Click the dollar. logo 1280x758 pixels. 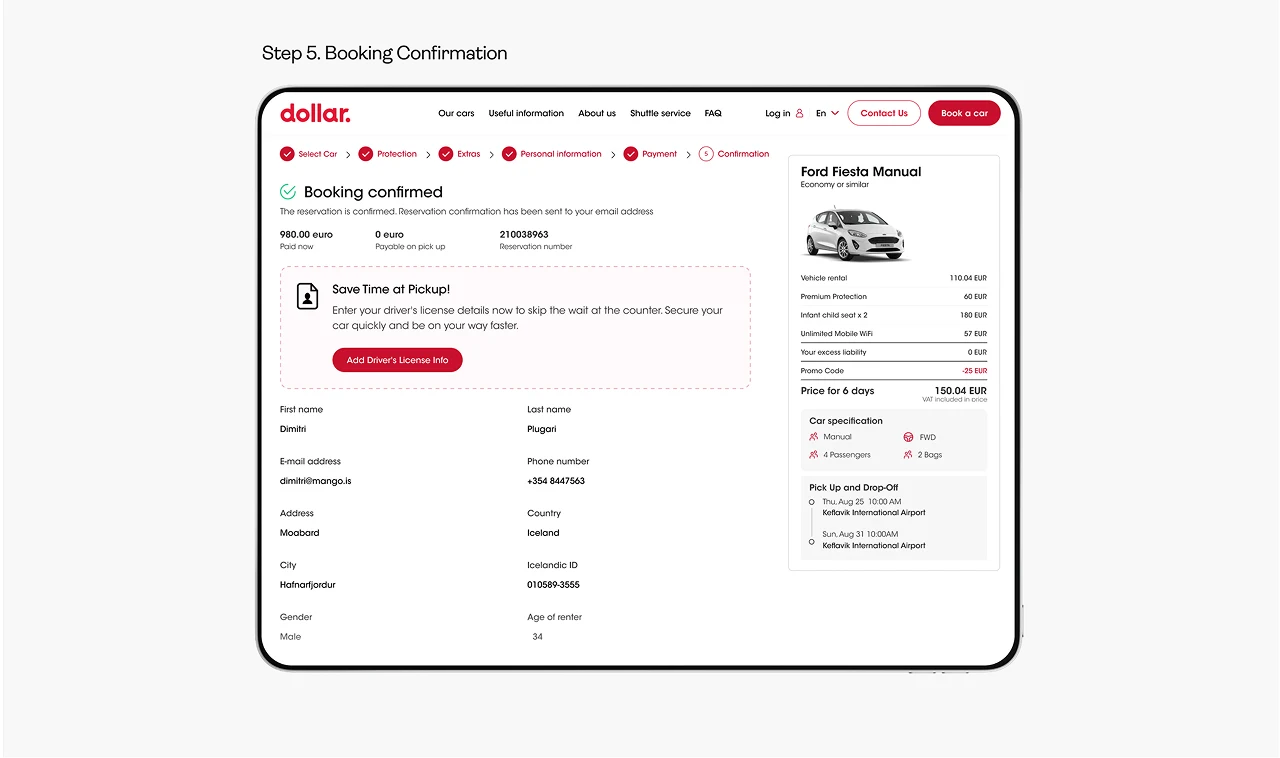[x=315, y=113]
